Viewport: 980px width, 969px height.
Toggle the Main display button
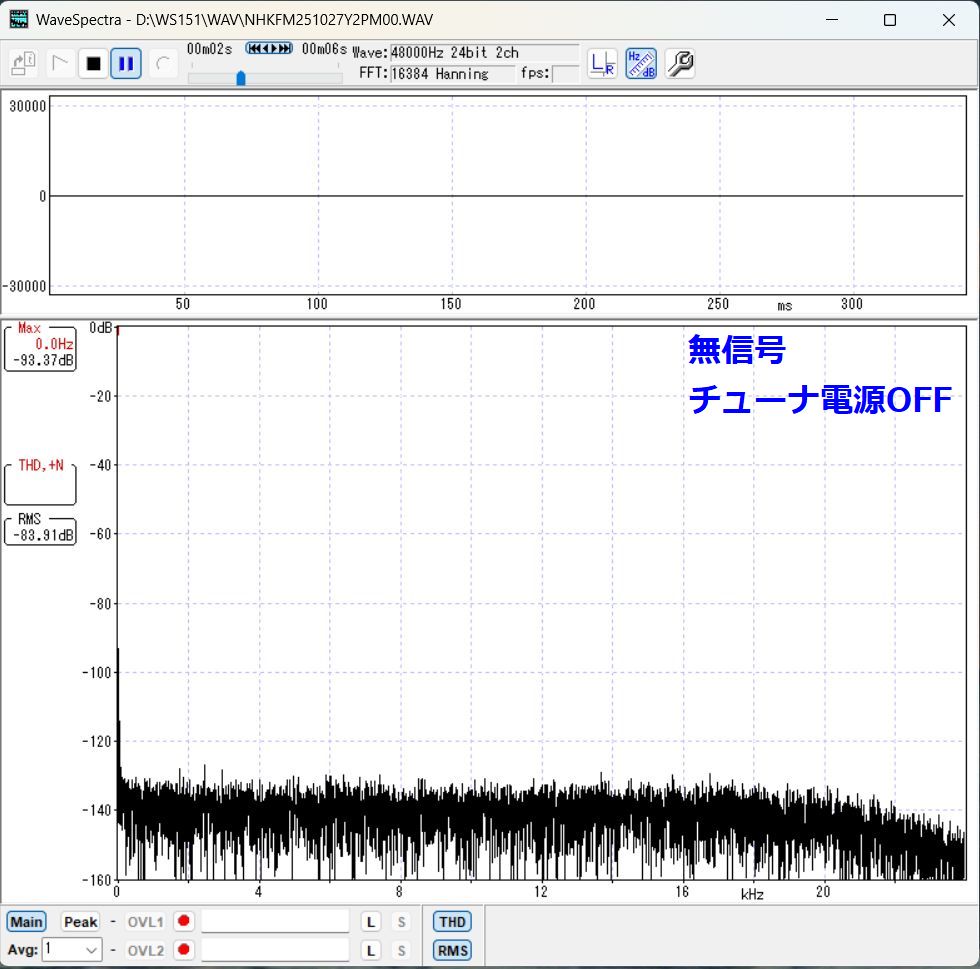coord(27,922)
